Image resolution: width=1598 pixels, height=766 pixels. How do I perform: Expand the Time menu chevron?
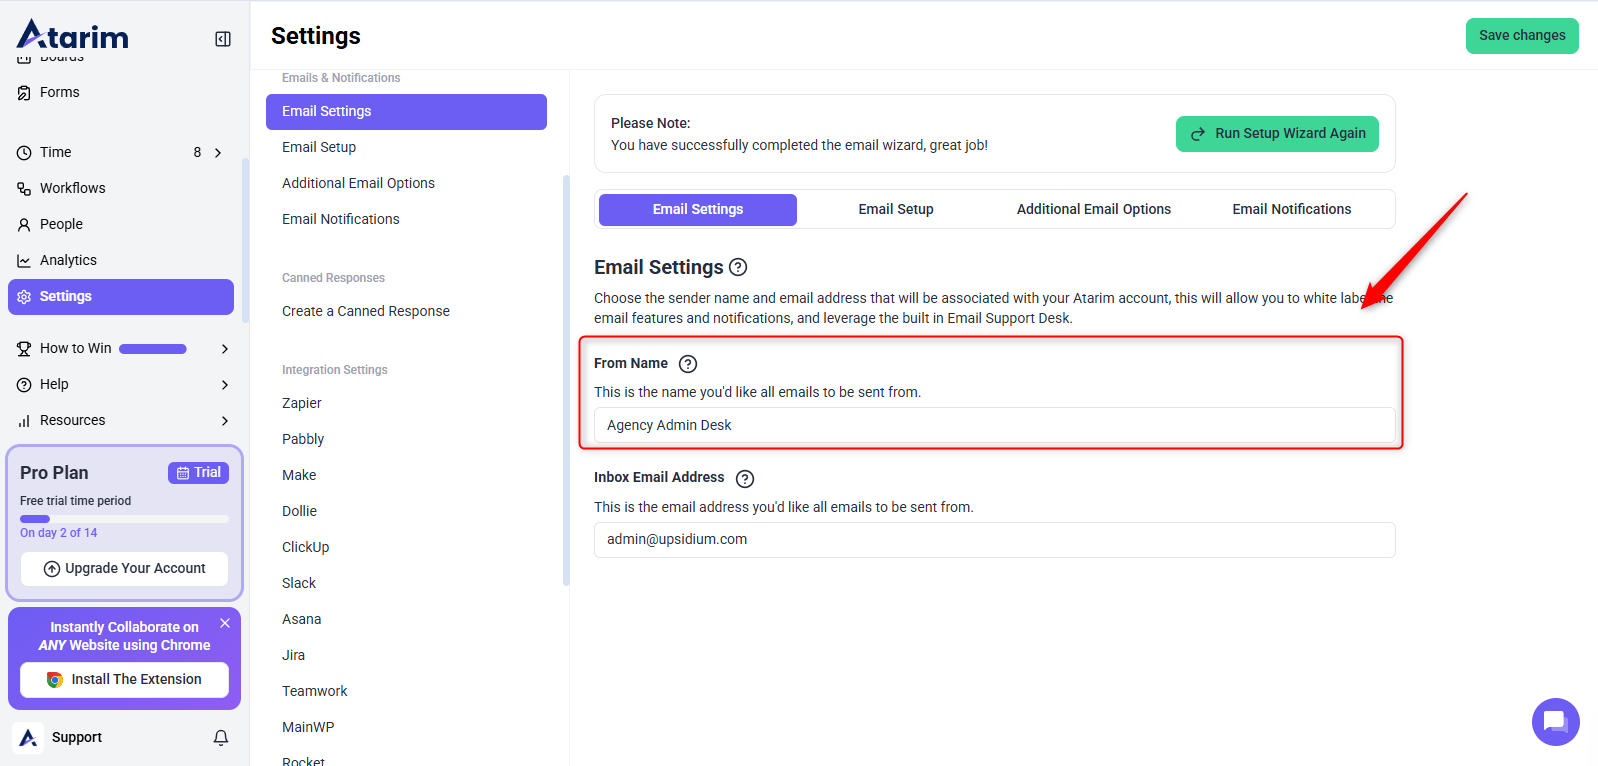[218, 153]
